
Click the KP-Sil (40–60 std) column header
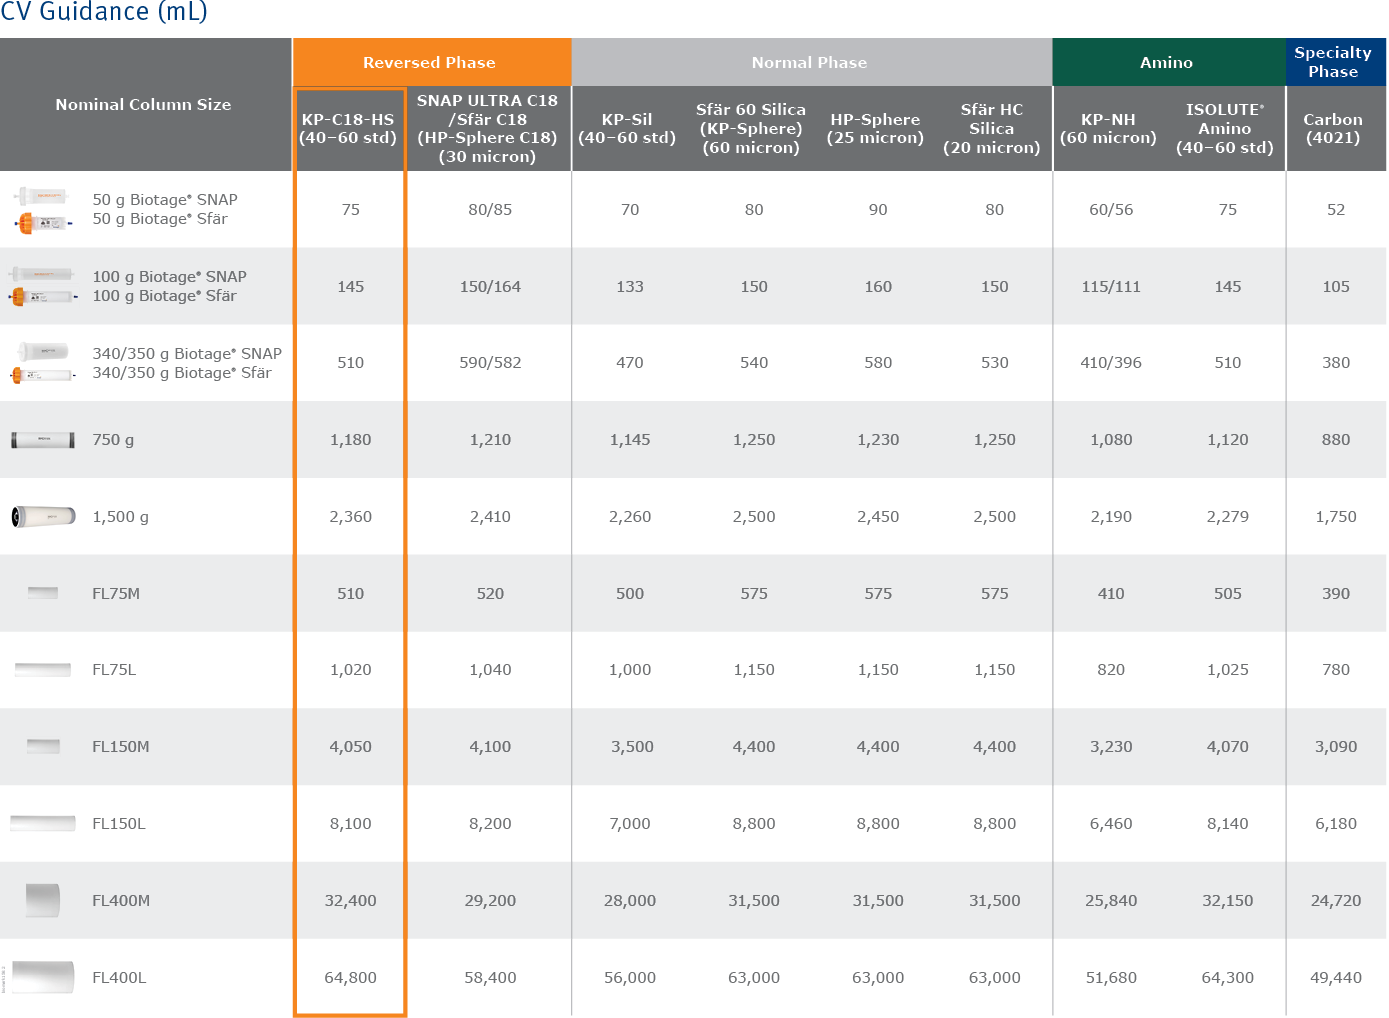pos(627,128)
